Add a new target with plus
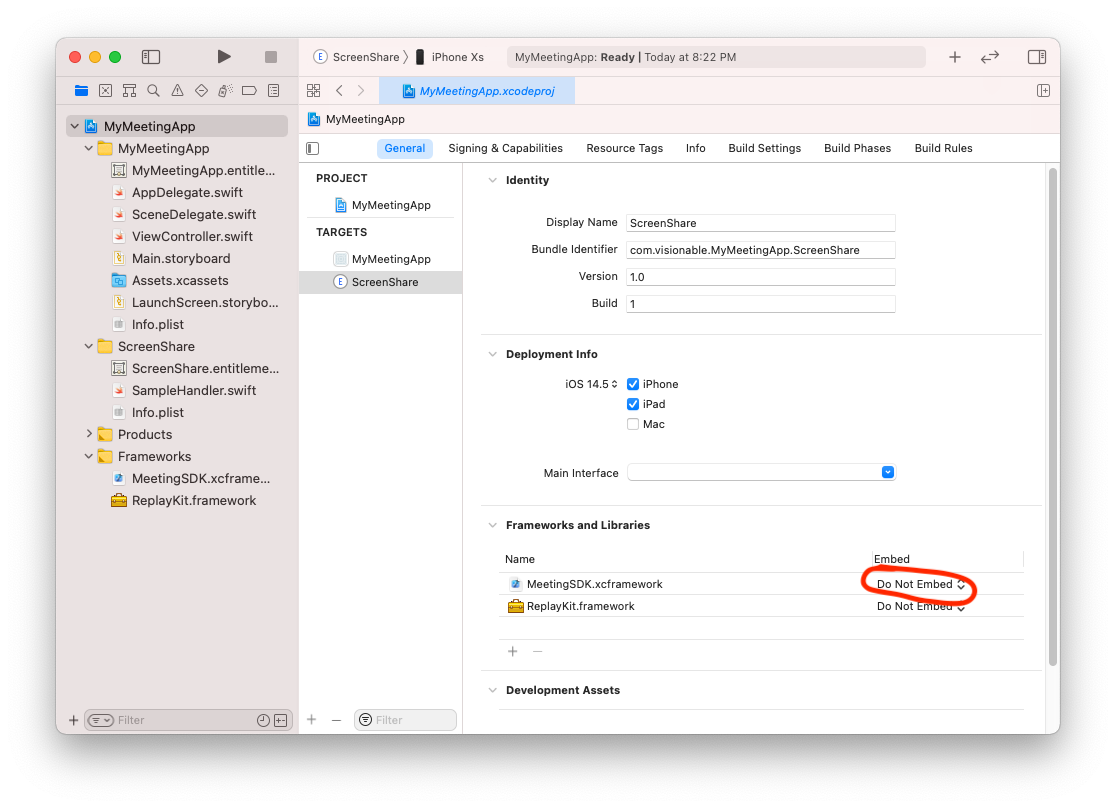The image size is (1116, 808). 312,720
